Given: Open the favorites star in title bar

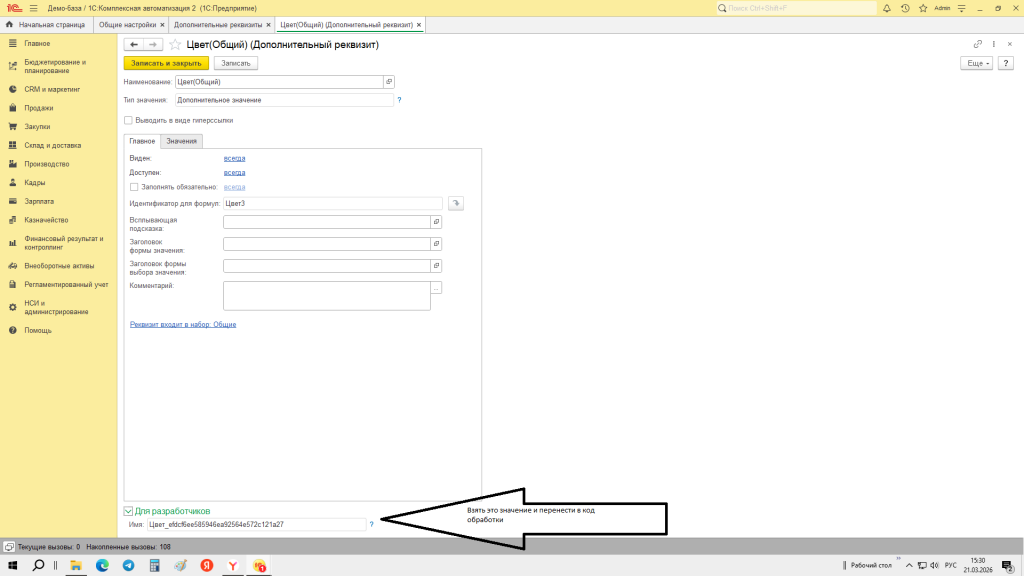Looking at the screenshot, I should click(x=923, y=8).
